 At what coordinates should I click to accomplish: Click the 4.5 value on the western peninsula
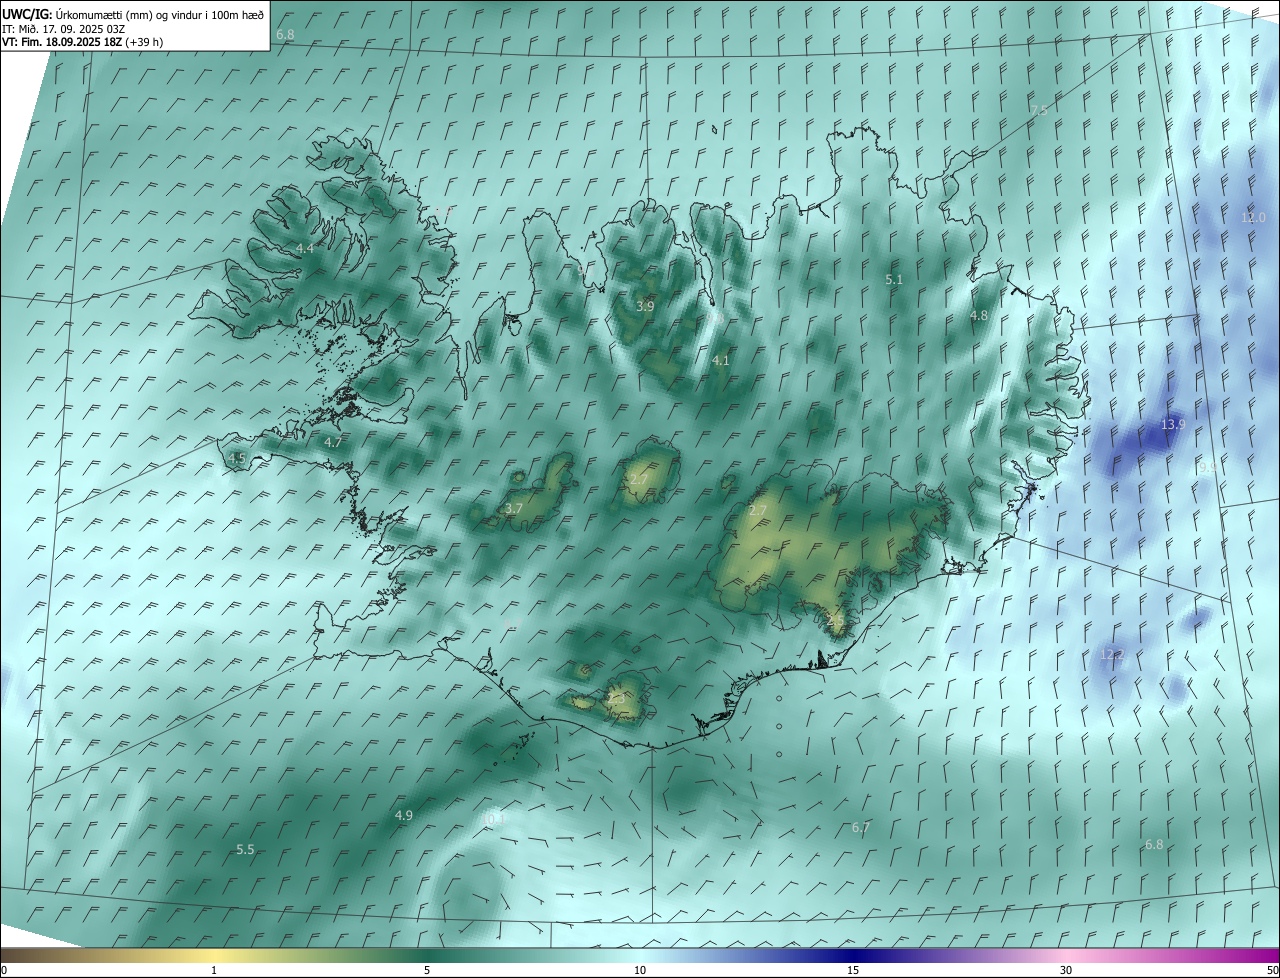237,458
